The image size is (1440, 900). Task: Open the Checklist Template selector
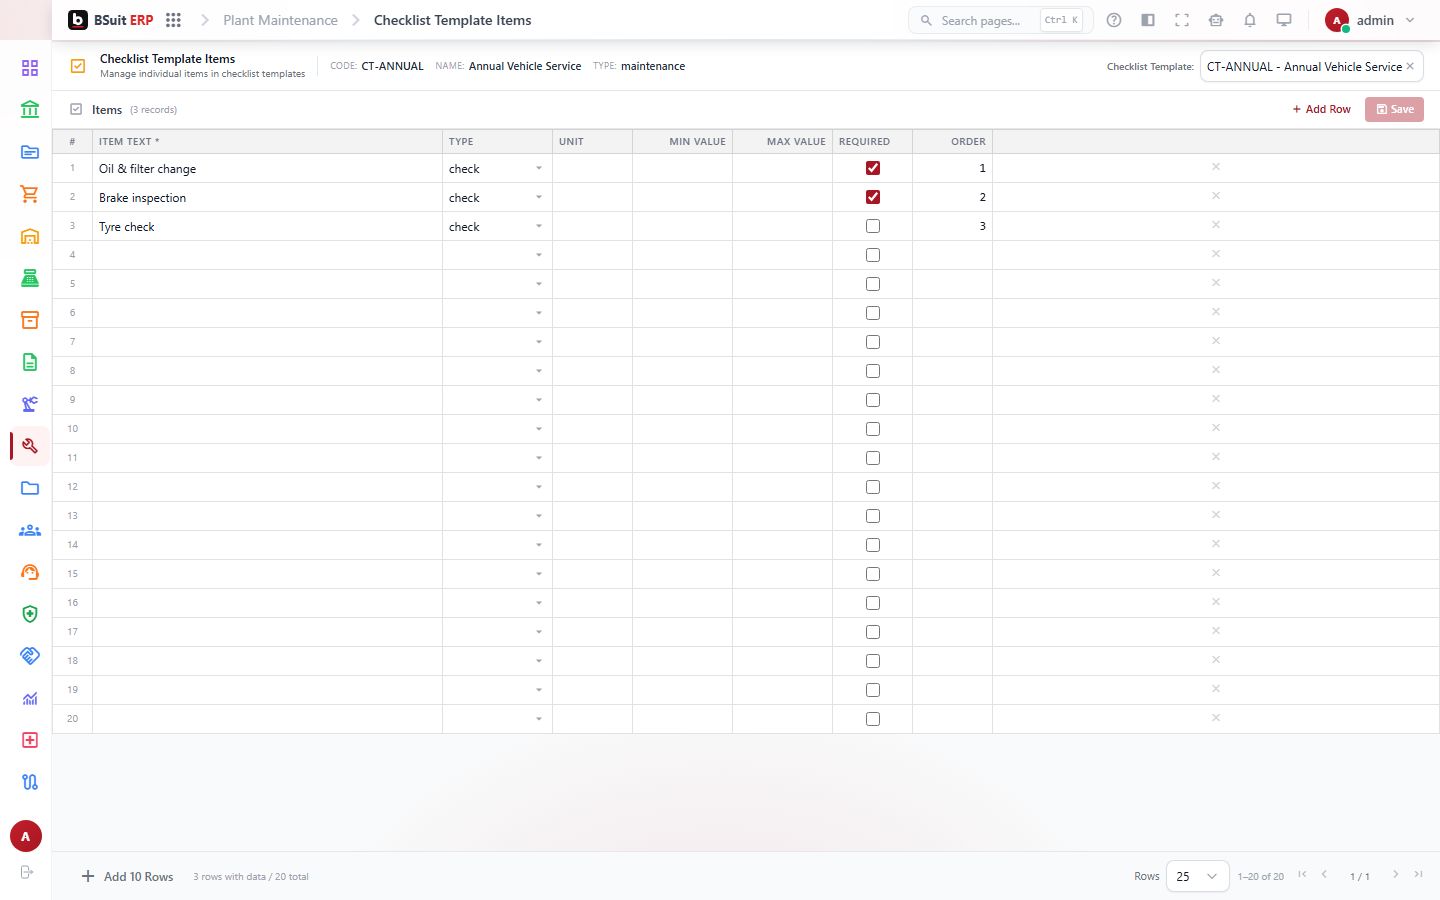[x=1311, y=66]
